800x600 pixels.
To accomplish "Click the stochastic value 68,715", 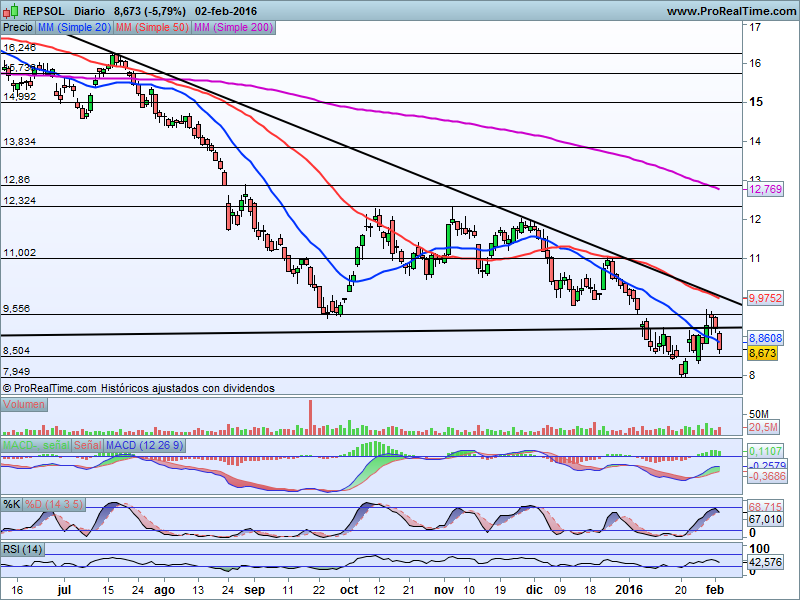I will pyautogui.click(x=765, y=507).
